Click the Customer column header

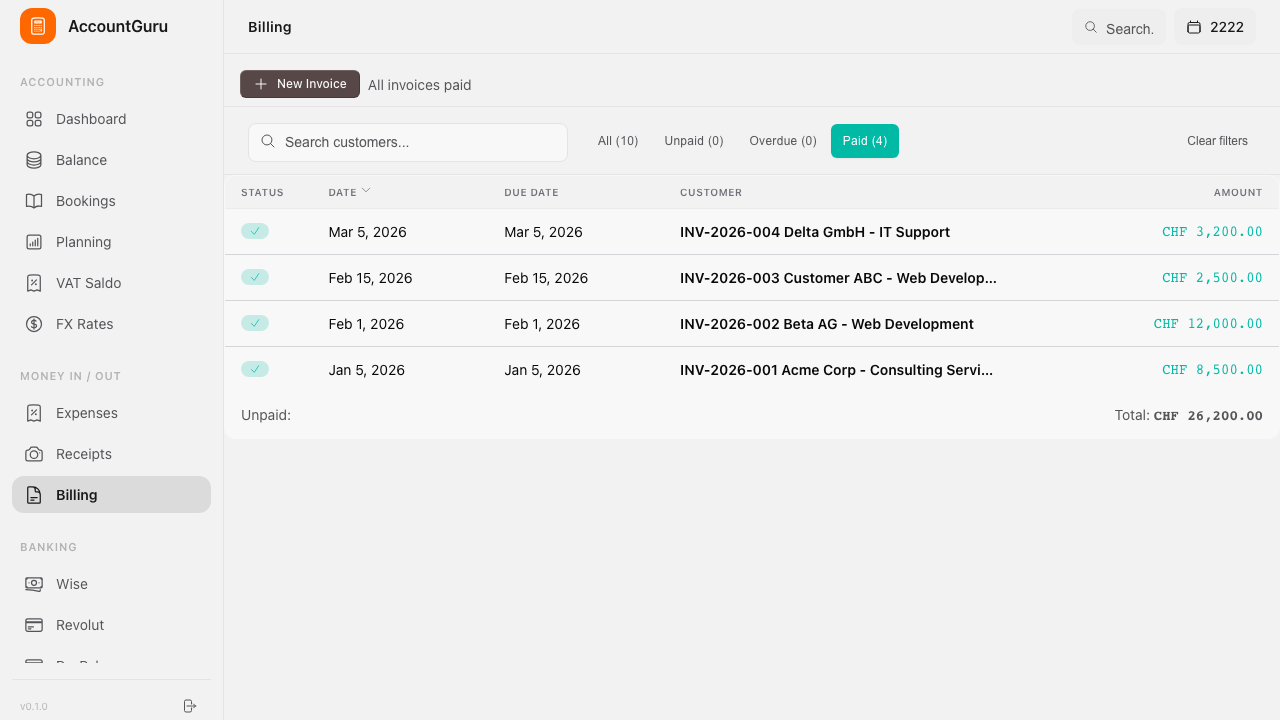point(711,192)
